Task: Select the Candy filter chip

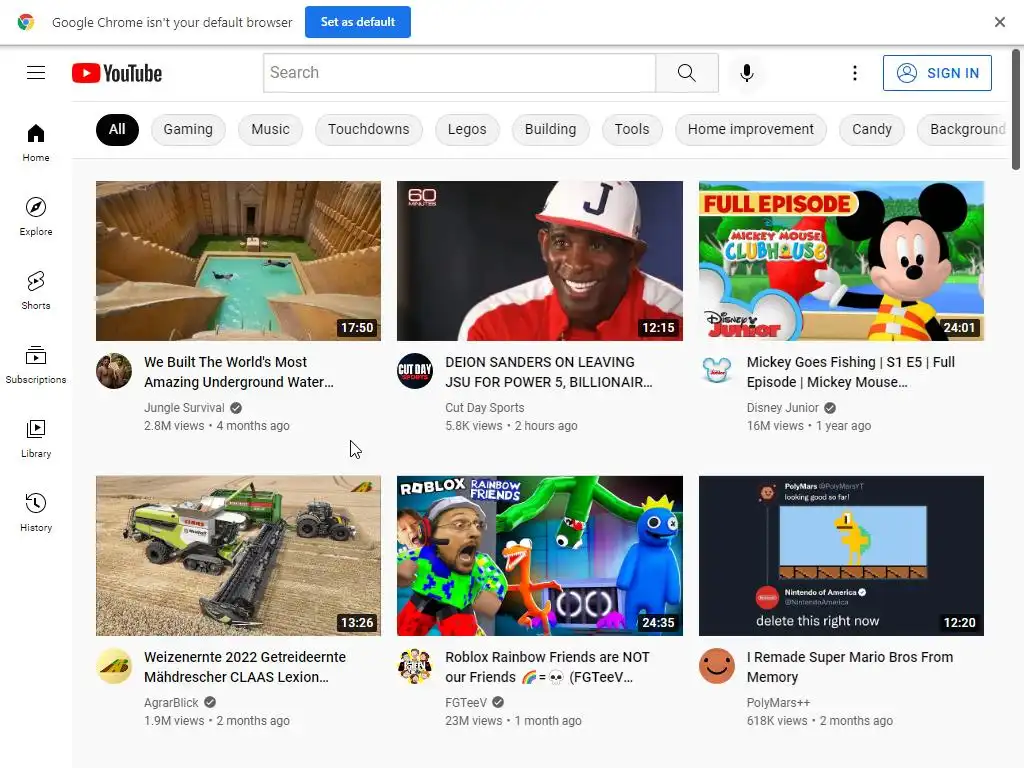Action: (872, 129)
